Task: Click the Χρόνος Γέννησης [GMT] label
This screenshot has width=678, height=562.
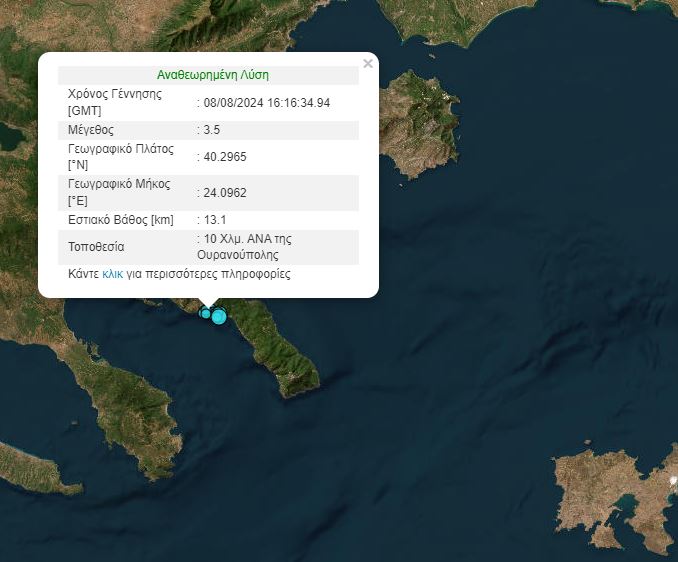Action: coord(114,102)
